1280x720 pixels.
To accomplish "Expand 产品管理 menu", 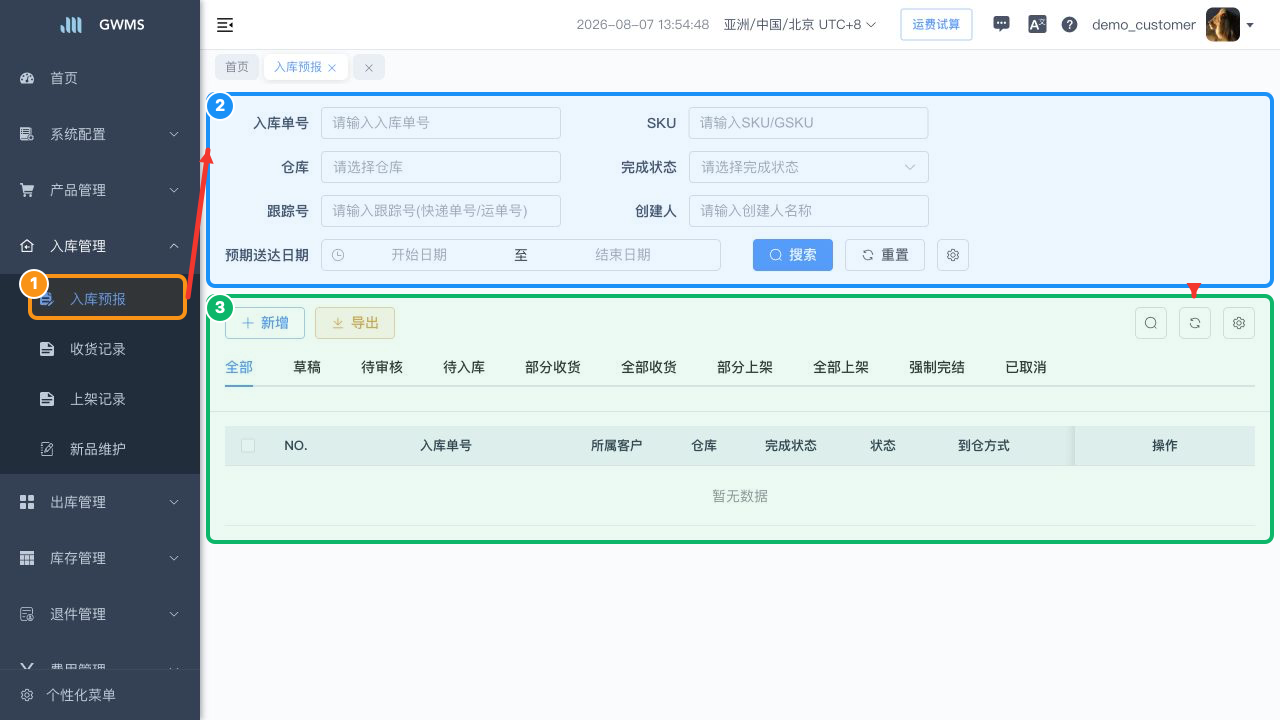I will [x=100, y=190].
